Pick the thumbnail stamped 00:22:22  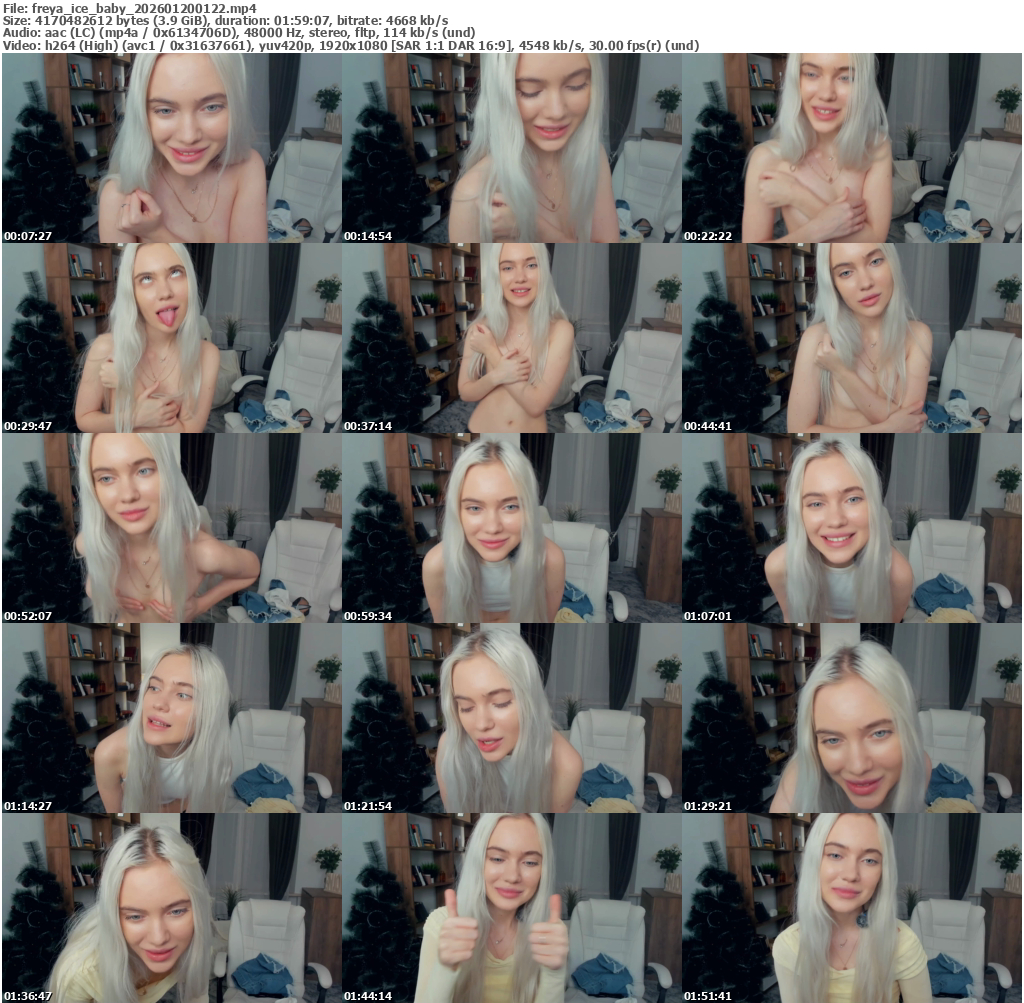(852, 148)
